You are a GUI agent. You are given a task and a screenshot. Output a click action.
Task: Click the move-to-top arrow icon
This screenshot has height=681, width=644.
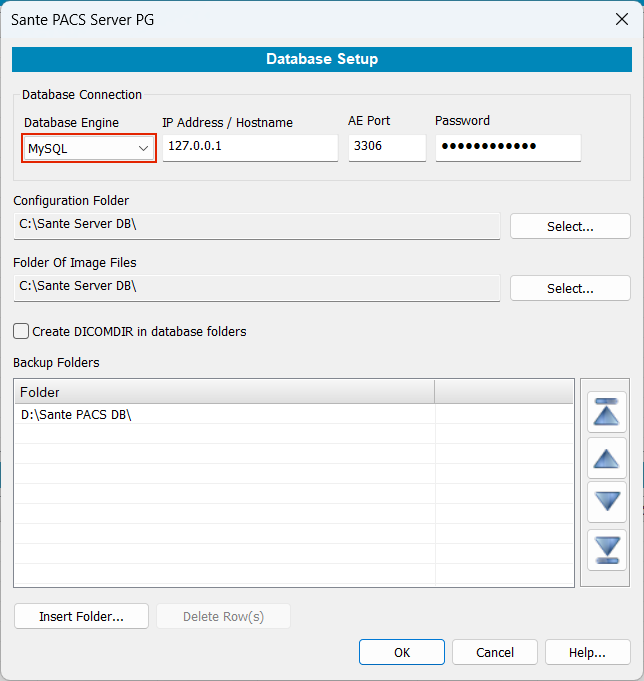(x=607, y=411)
